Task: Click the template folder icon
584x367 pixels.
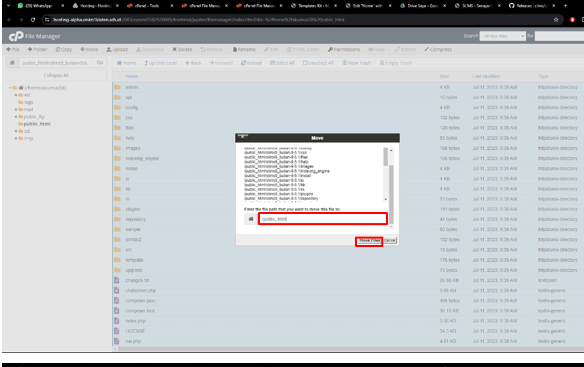Action: coord(117,260)
